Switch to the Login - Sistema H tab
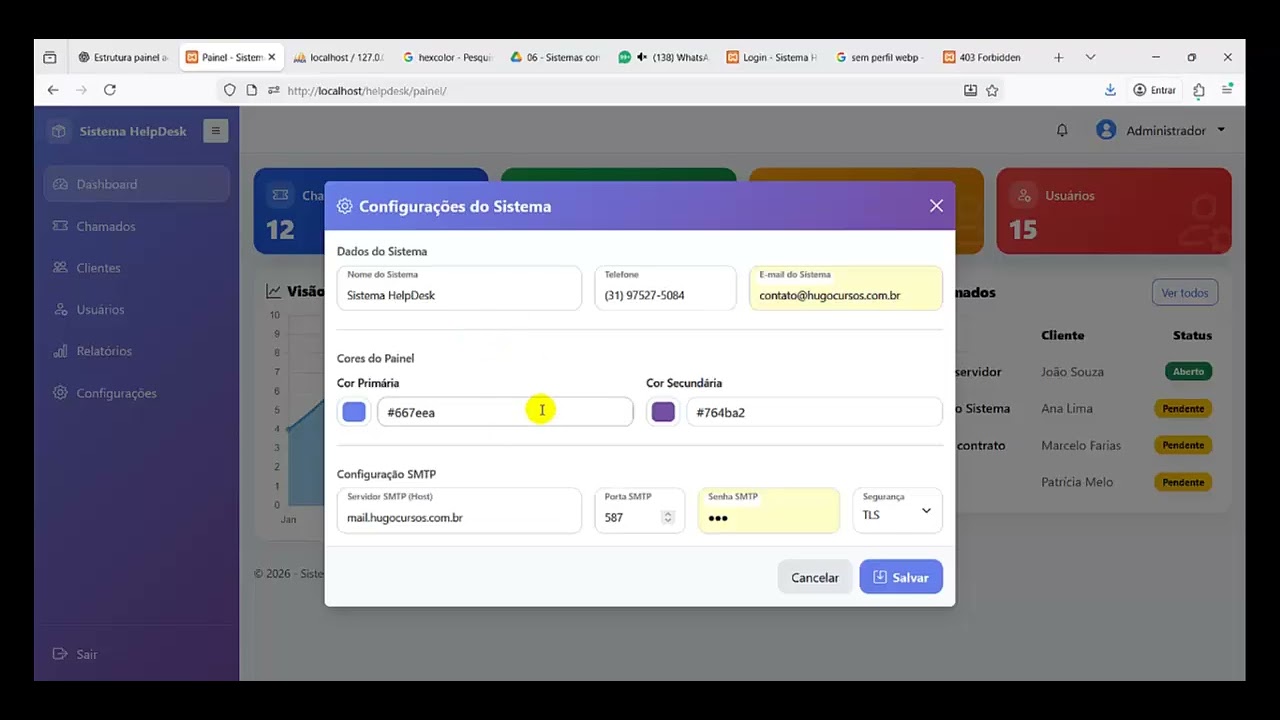The width and height of the screenshot is (1280, 720). (771, 57)
